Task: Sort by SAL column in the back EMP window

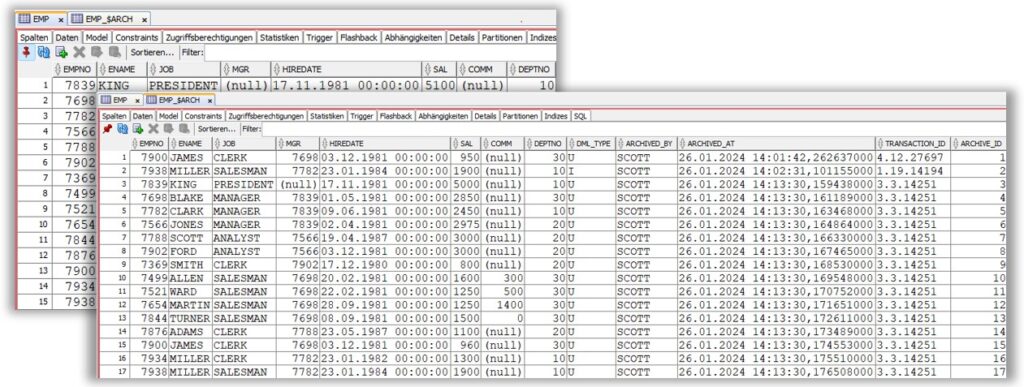Action: (439, 69)
